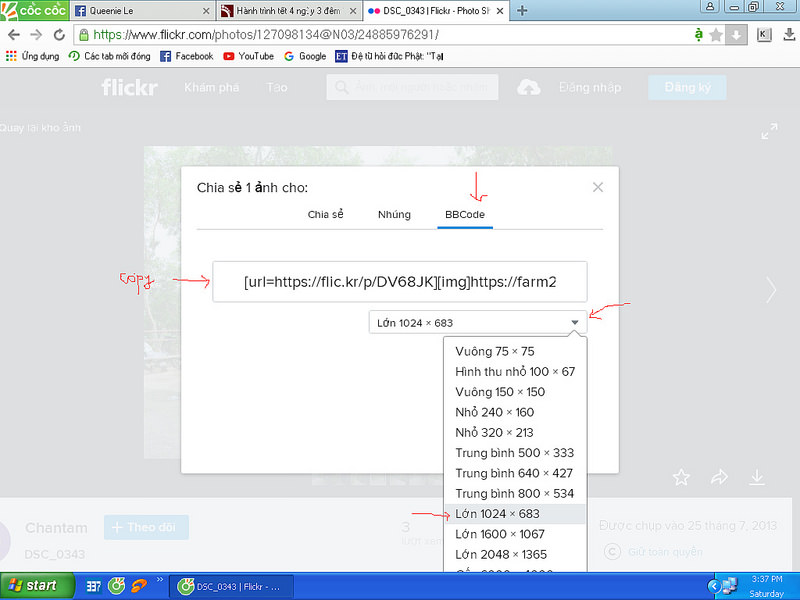This screenshot has width=800, height=600.
Task: Open a new browser tab
Action: pos(522,10)
